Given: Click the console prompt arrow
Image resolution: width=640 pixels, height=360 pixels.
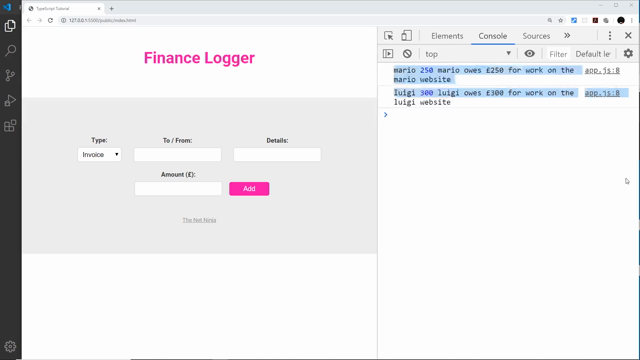Looking at the screenshot, I should pos(385,115).
